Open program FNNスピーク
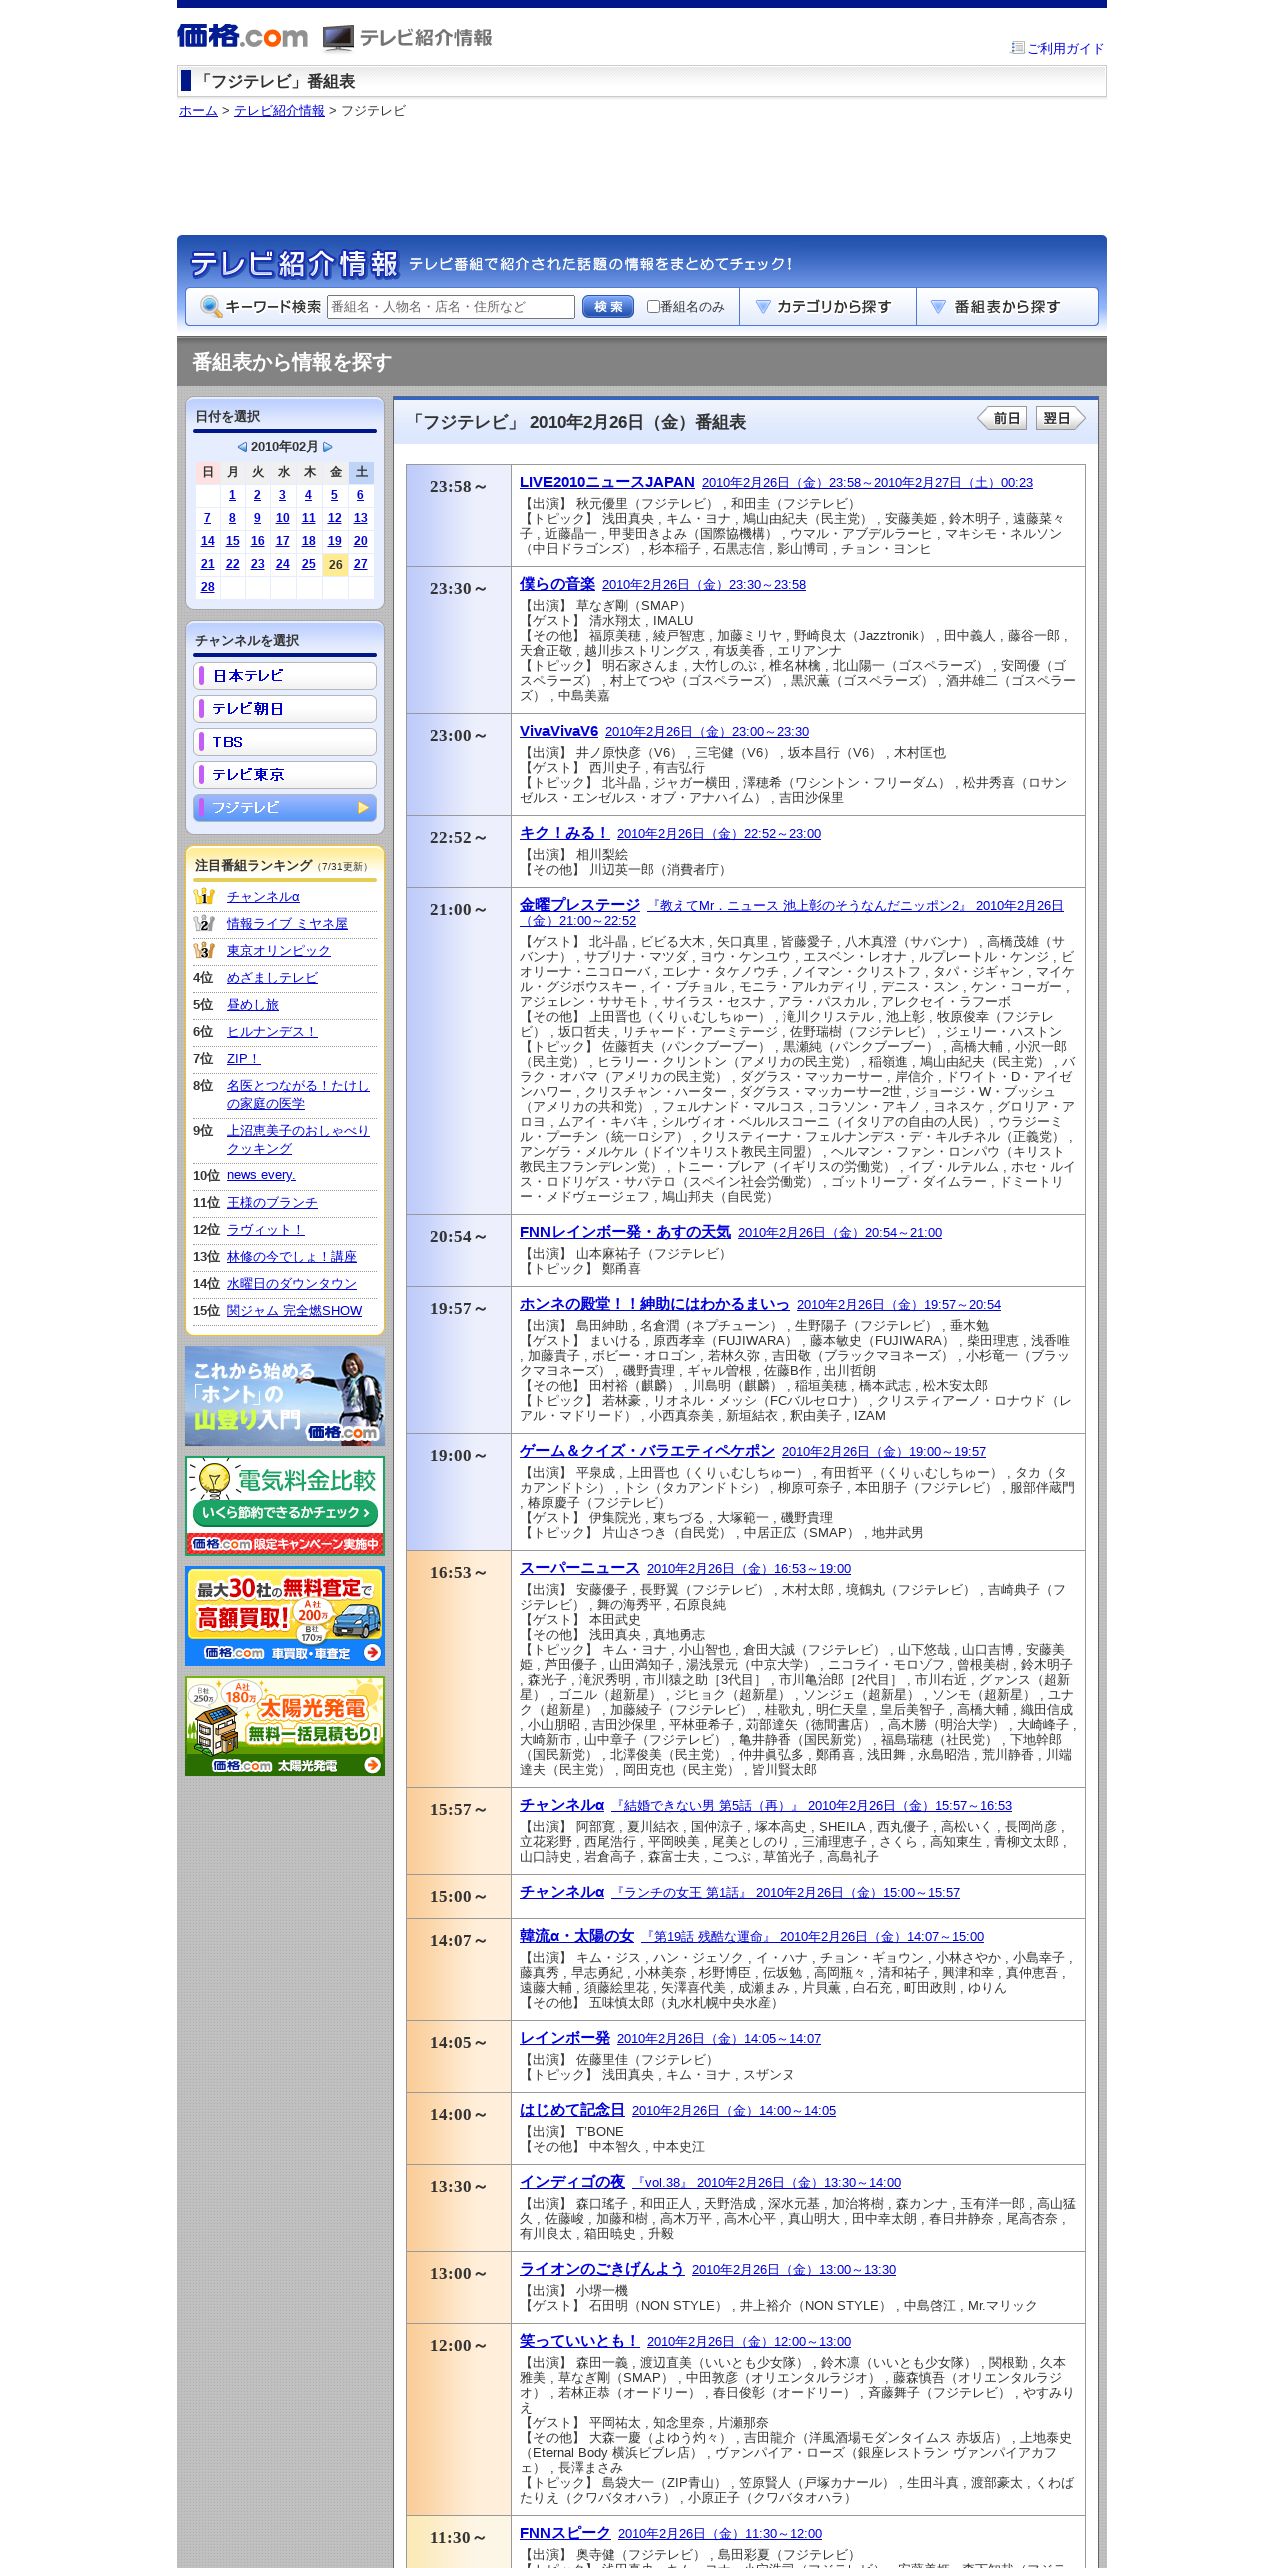Image resolution: width=1284 pixels, height=2568 pixels. pos(565,2533)
